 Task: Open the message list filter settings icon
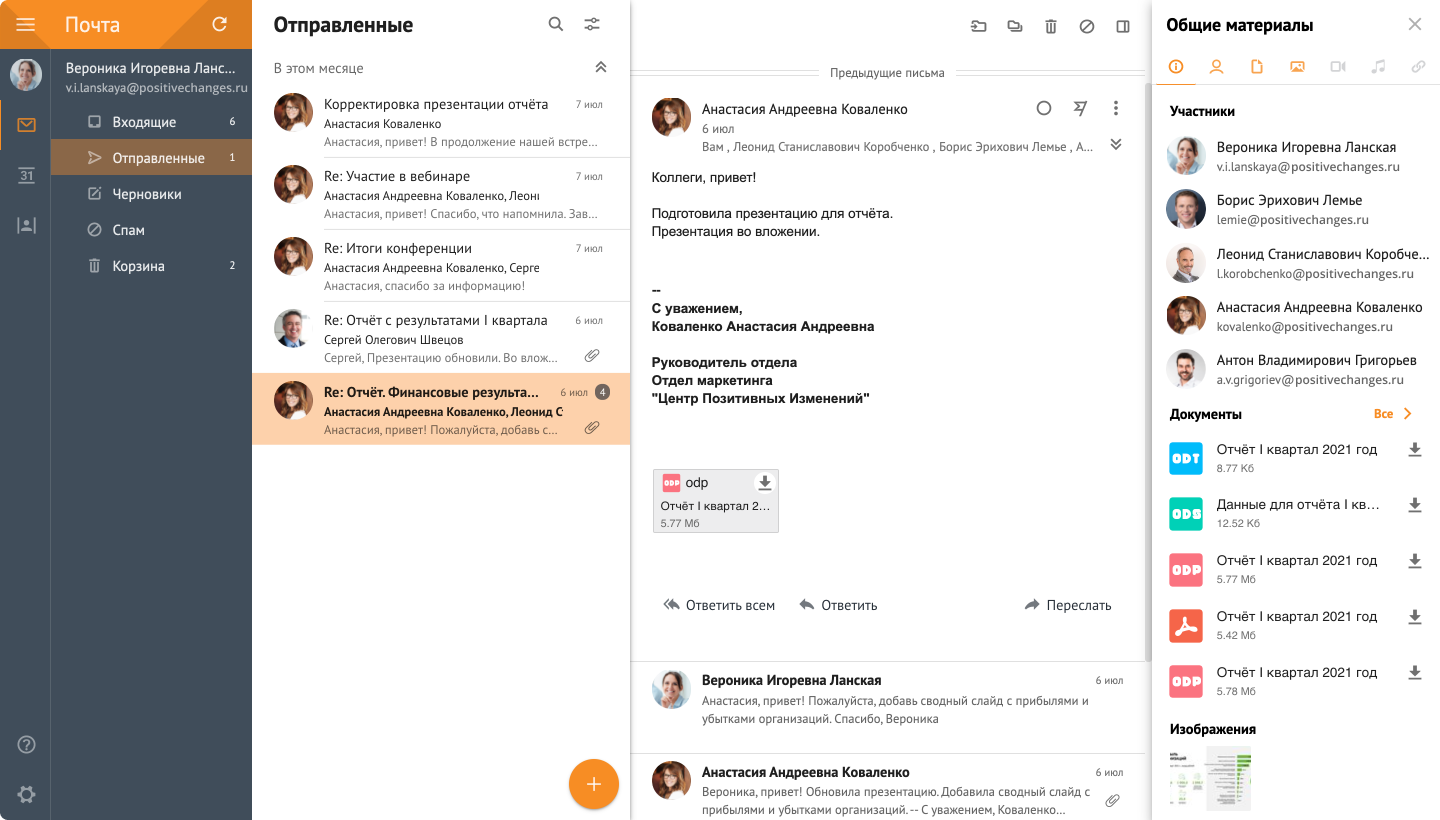tap(593, 25)
